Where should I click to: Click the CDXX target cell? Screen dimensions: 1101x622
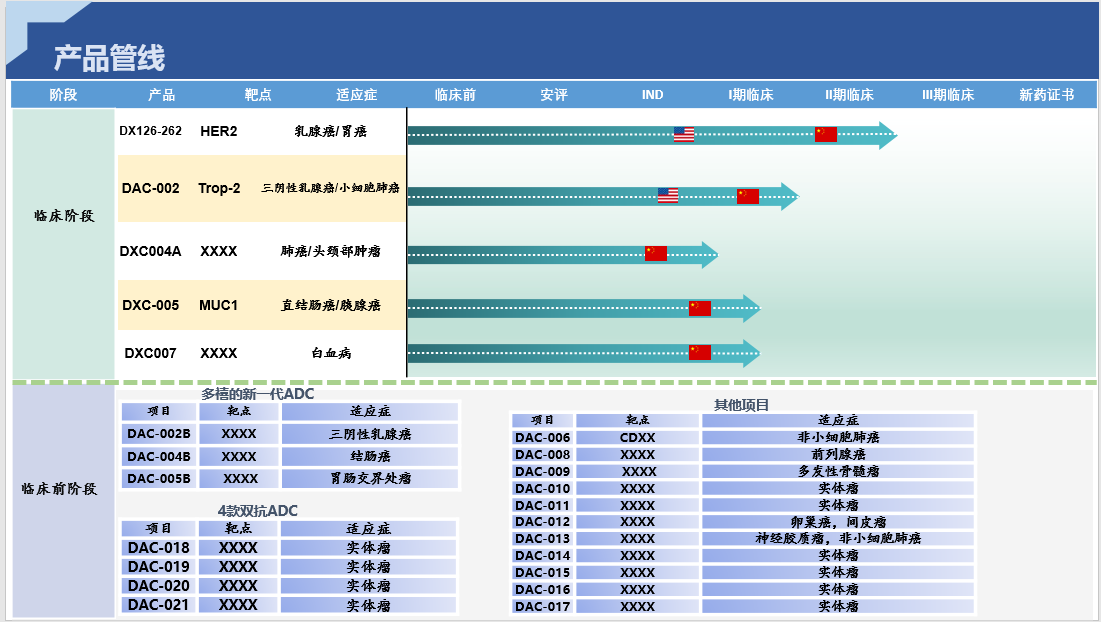coord(637,438)
